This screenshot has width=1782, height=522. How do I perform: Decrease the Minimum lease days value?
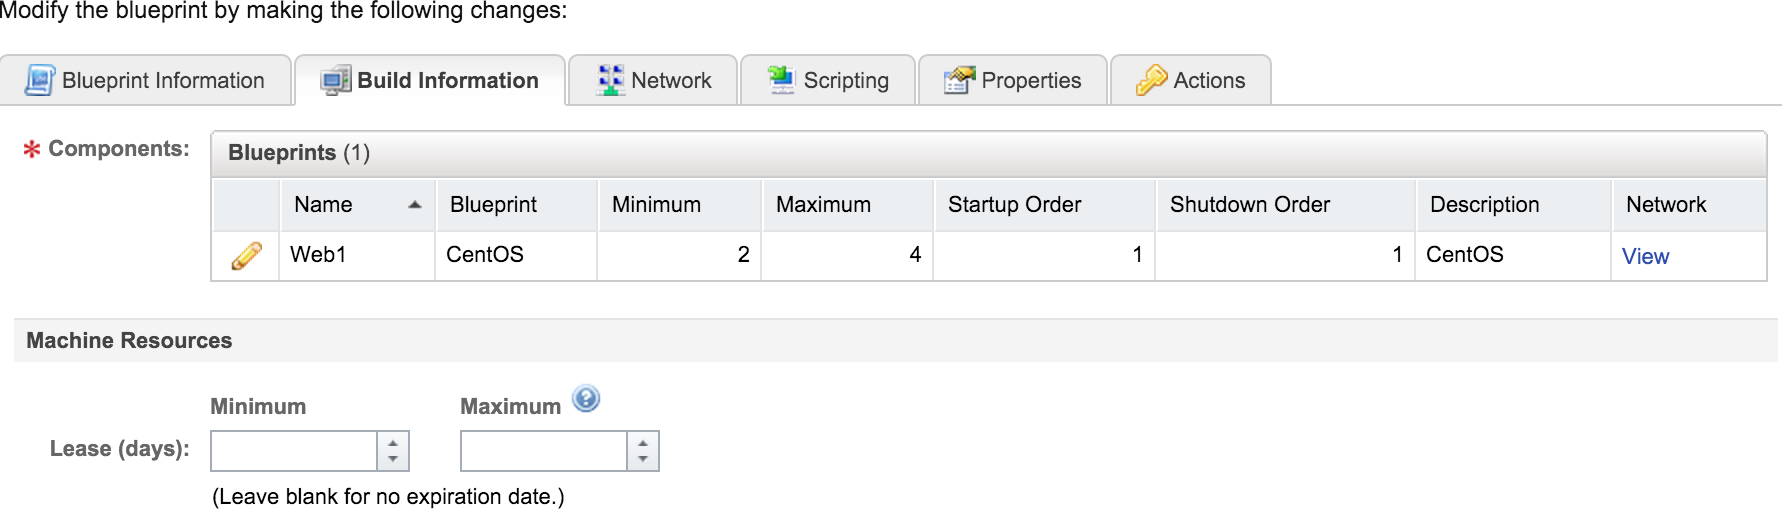point(393,460)
